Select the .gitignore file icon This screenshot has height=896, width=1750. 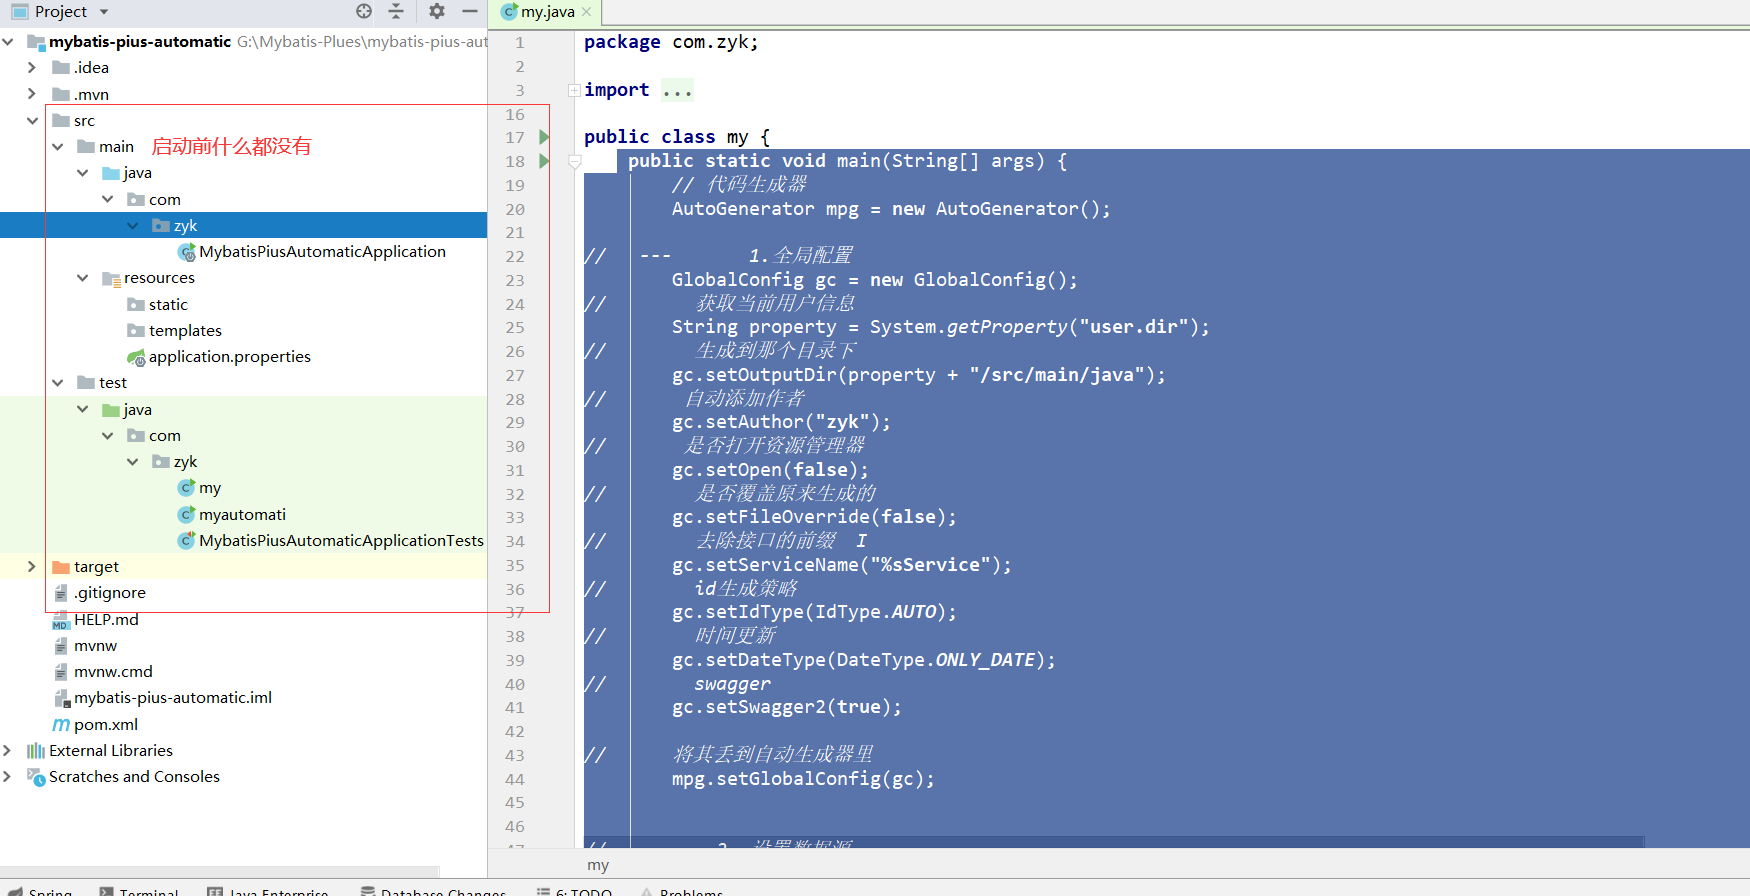(61, 593)
